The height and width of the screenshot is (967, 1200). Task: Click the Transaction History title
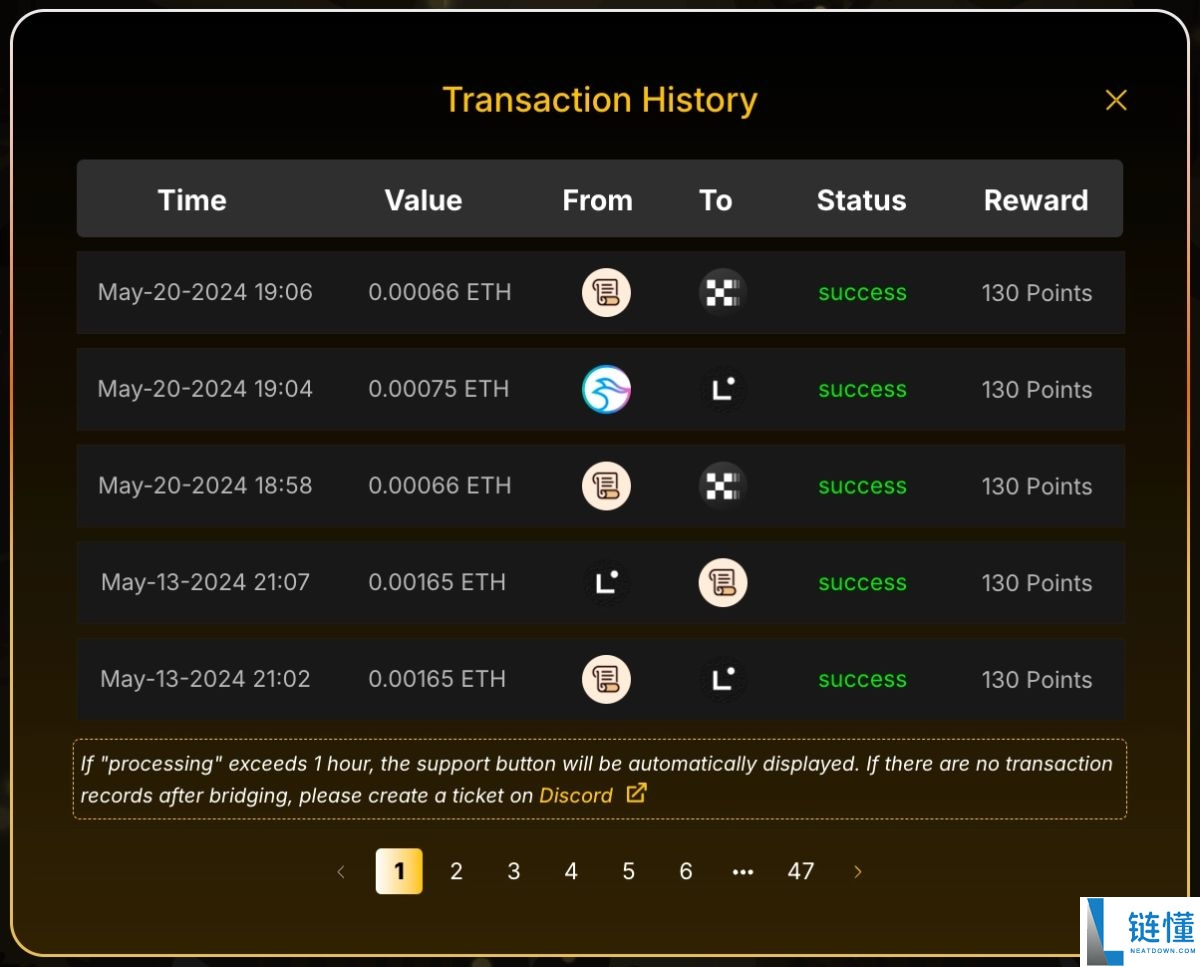[x=600, y=100]
